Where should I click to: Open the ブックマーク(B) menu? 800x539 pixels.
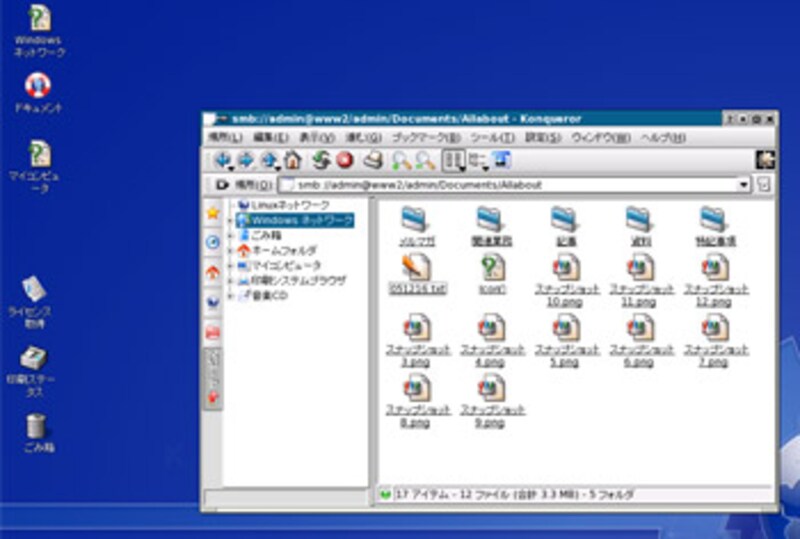click(x=426, y=137)
